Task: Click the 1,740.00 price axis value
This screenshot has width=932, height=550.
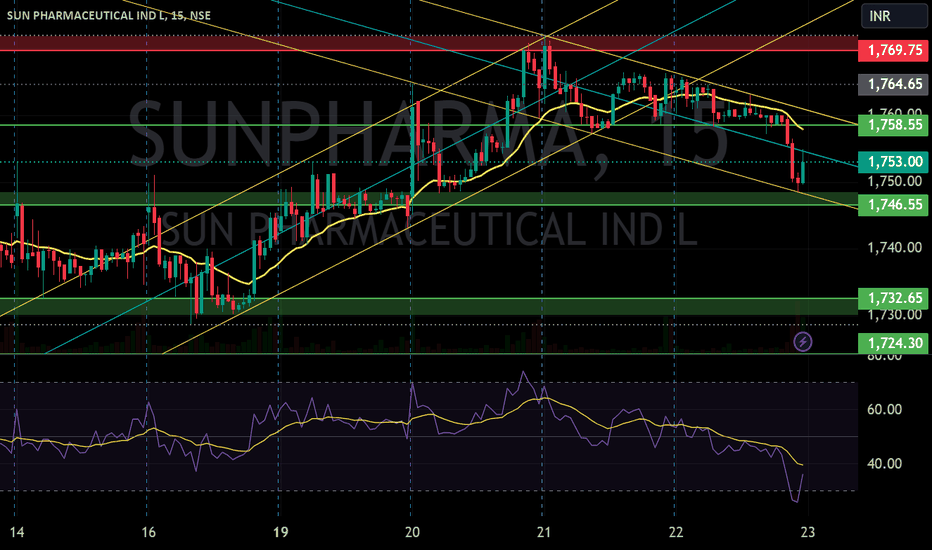Action: 895,247
